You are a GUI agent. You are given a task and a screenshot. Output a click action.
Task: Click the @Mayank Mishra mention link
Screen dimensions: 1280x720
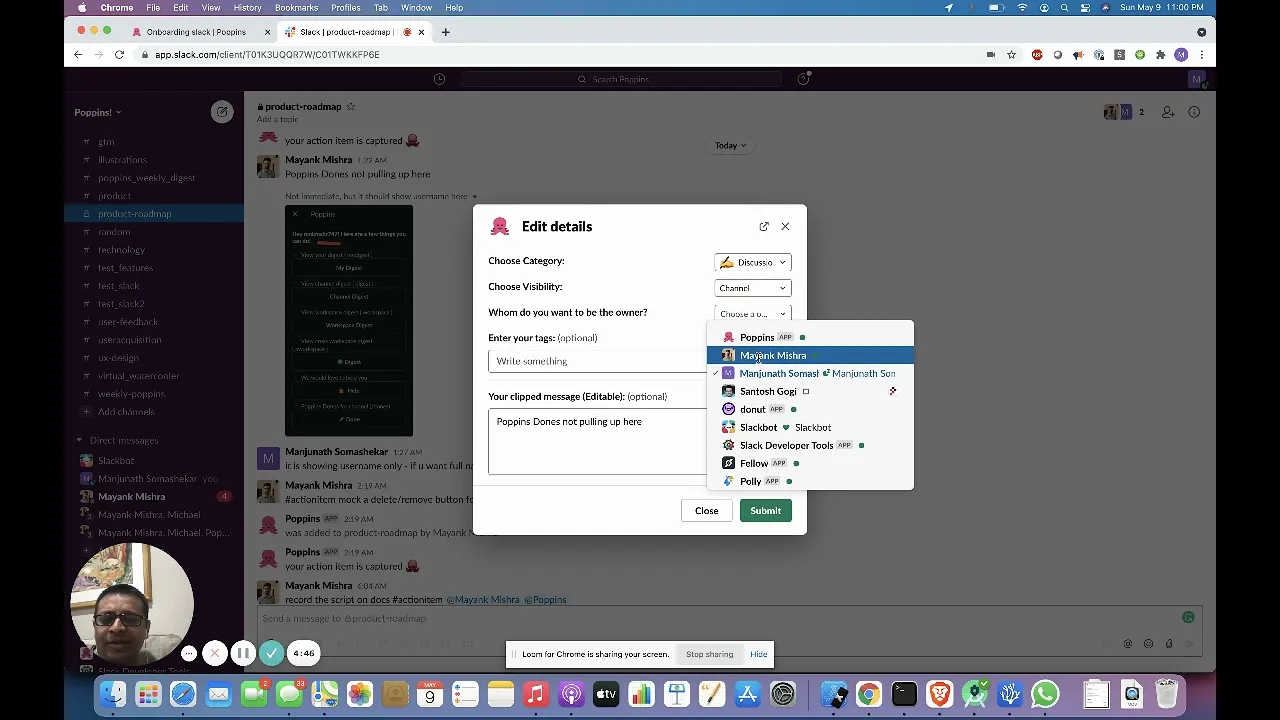pyautogui.click(x=482, y=600)
